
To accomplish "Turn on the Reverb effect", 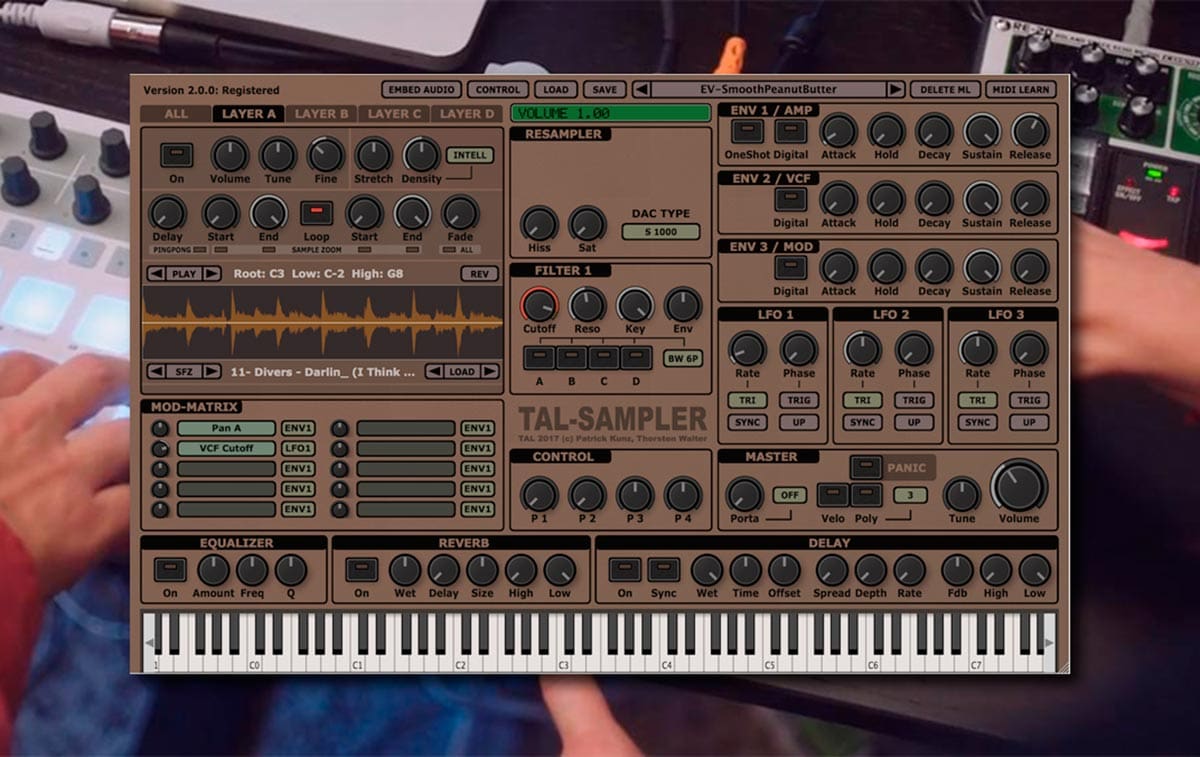I will (361, 570).
